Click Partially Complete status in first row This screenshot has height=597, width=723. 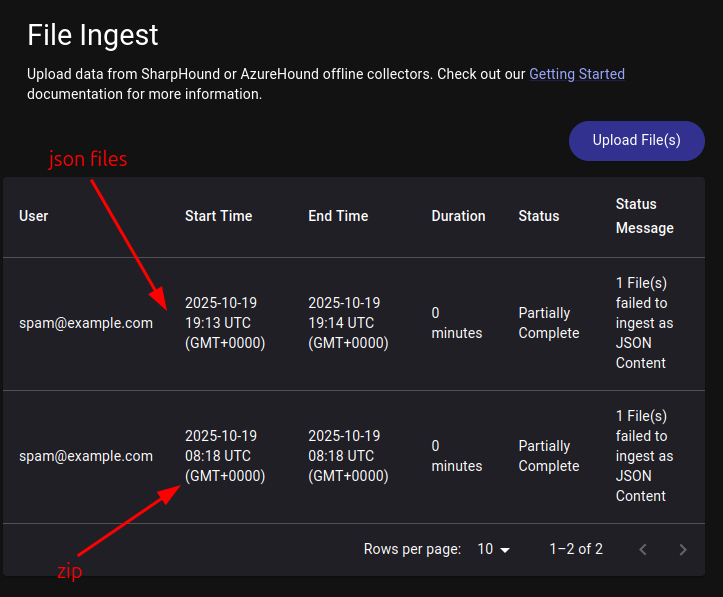pyautogui.click(x=548, y=323)
